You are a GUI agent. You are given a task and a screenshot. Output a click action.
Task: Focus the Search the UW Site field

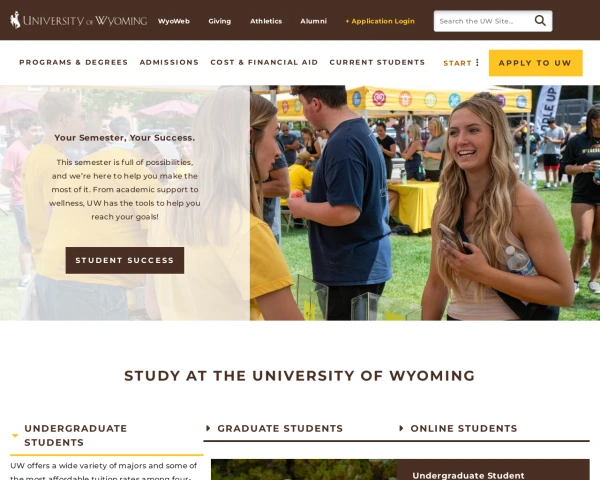click(484, 21)
